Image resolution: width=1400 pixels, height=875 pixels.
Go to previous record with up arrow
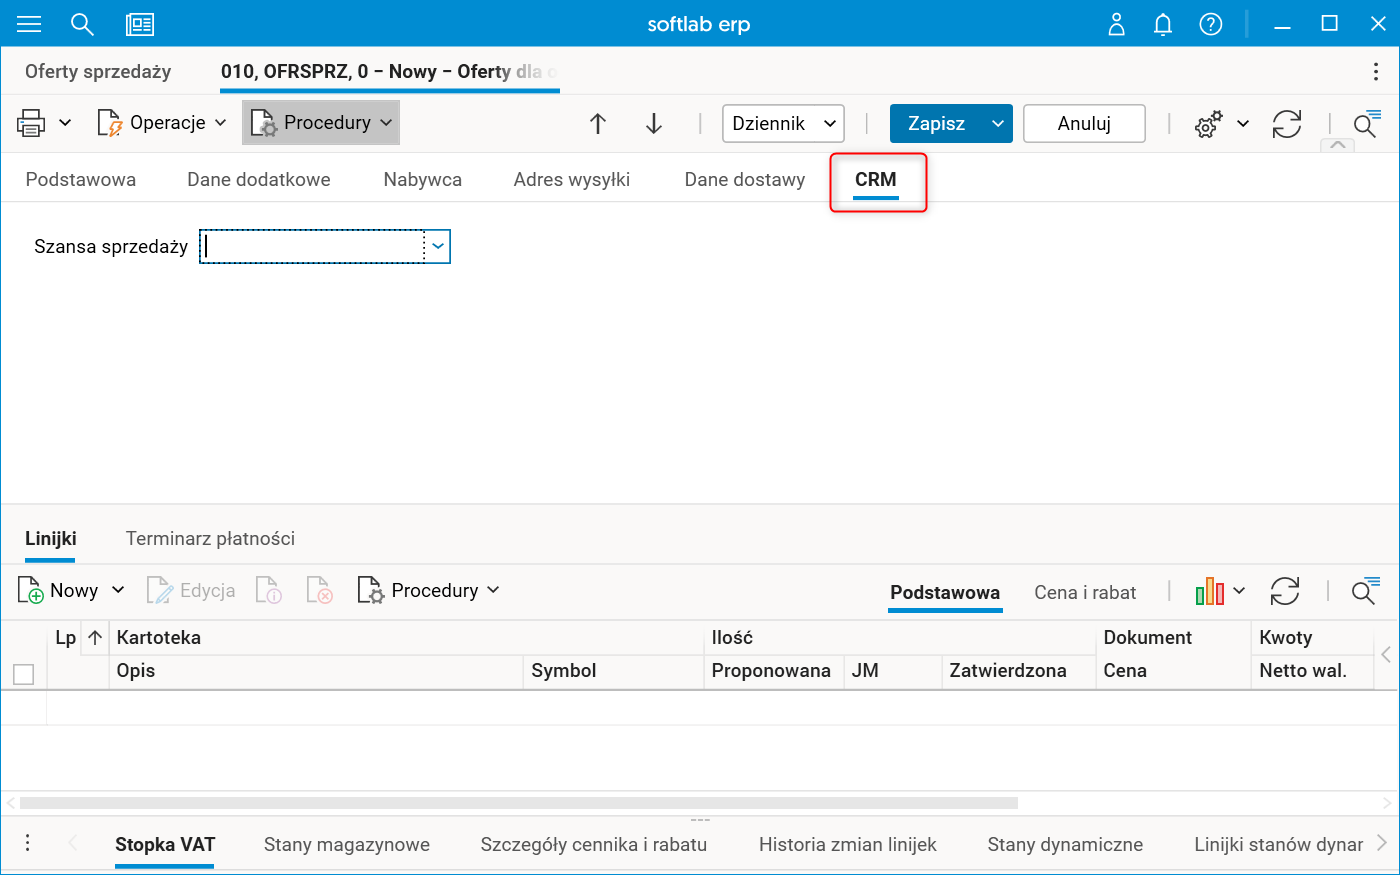[598, 123]
